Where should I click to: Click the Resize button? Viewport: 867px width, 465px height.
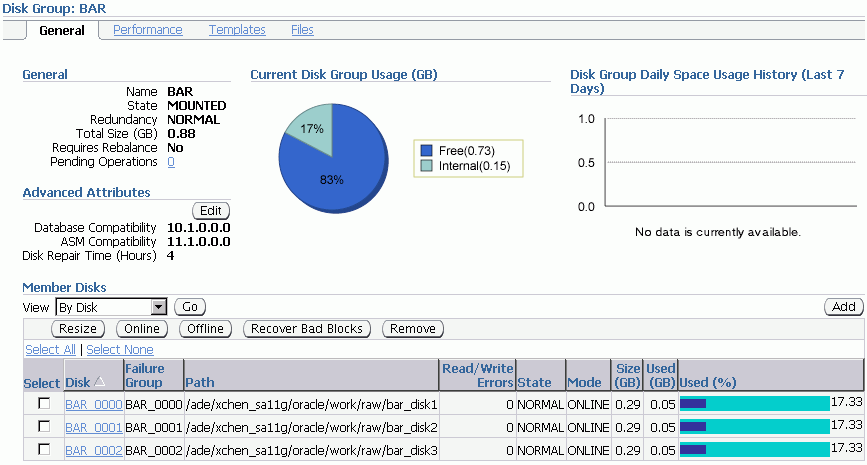[x=78, y=329]
